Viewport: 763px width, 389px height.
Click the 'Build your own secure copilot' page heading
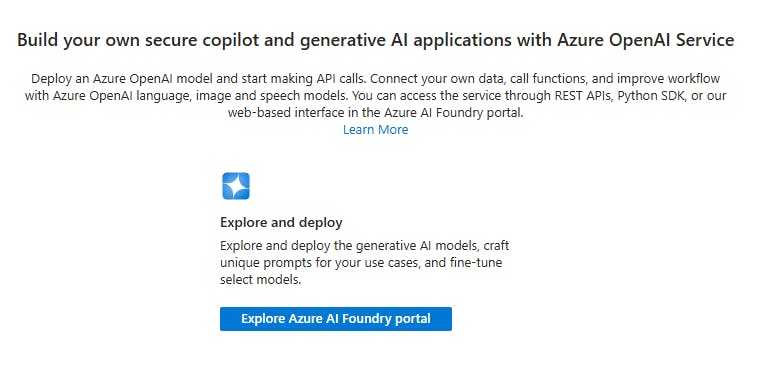(376, 39)
